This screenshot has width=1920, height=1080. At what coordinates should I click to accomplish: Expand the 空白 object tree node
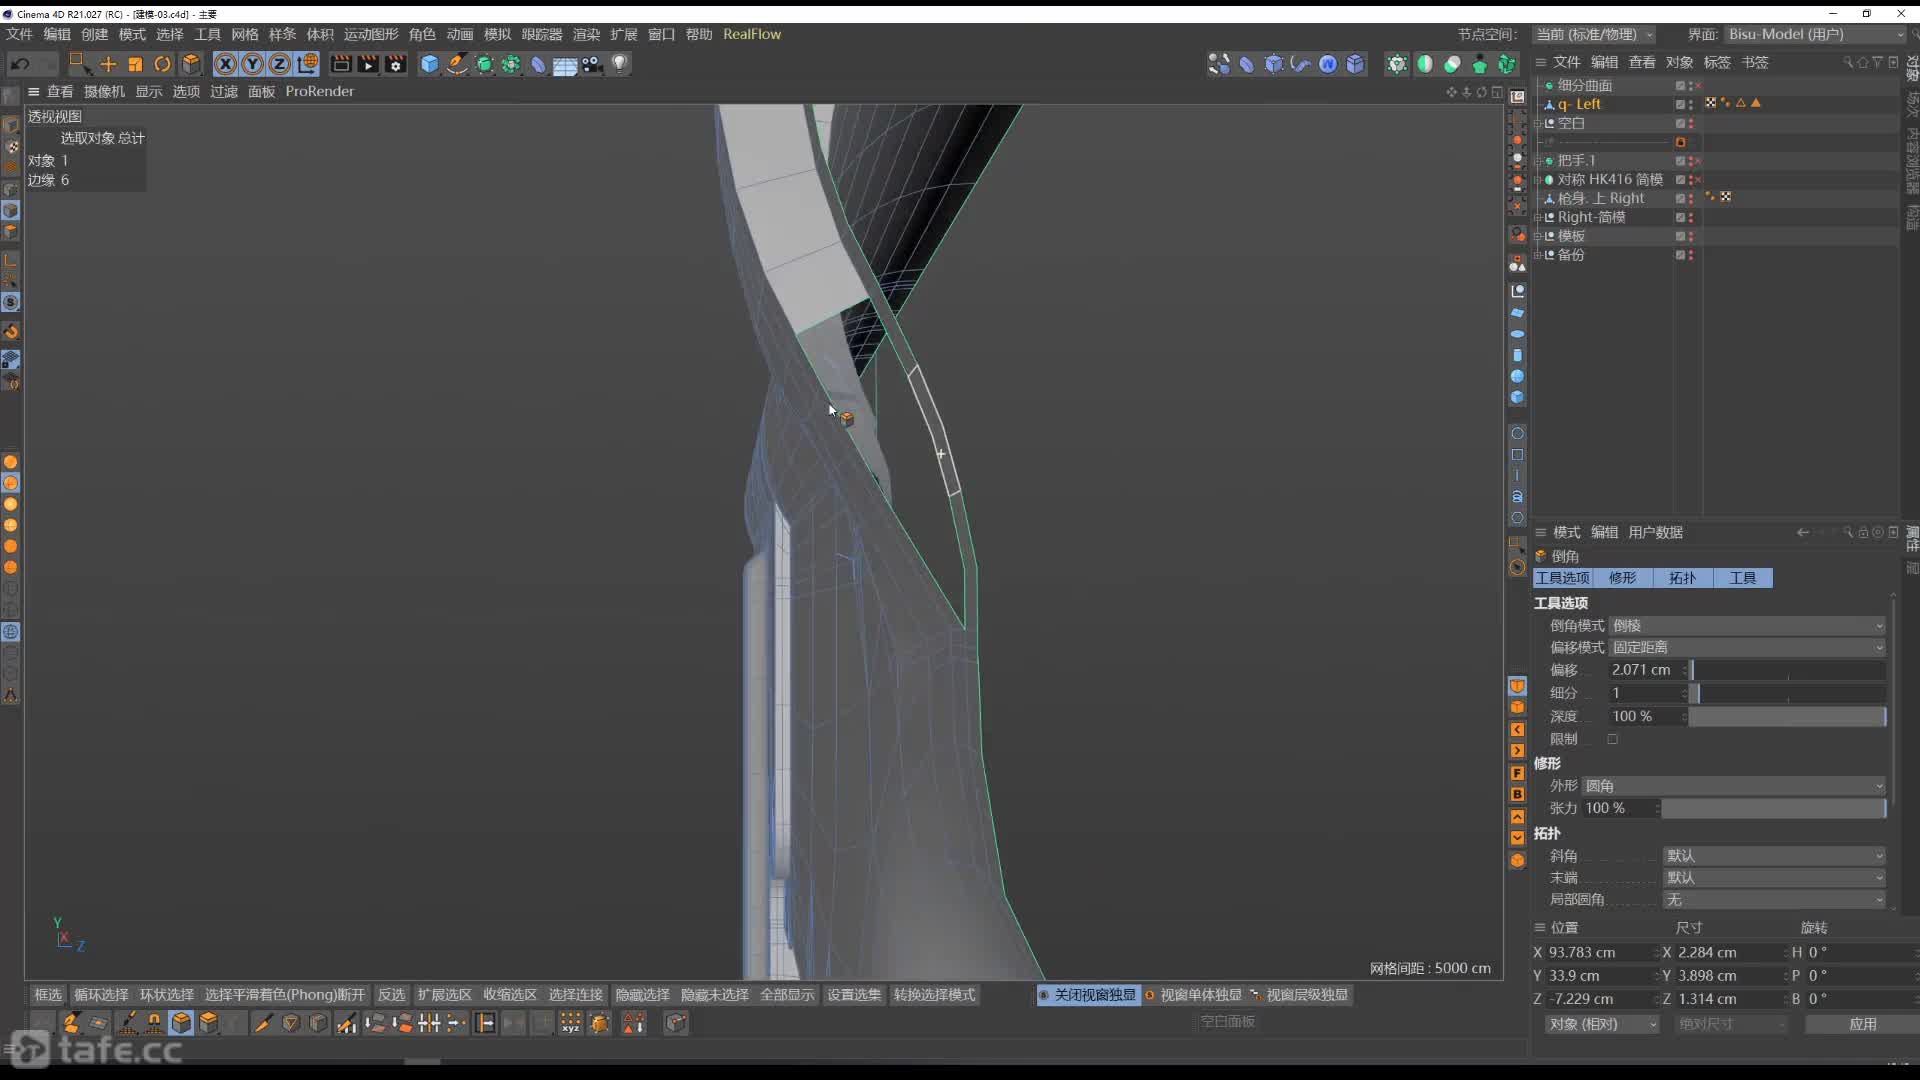point(1538,124)
